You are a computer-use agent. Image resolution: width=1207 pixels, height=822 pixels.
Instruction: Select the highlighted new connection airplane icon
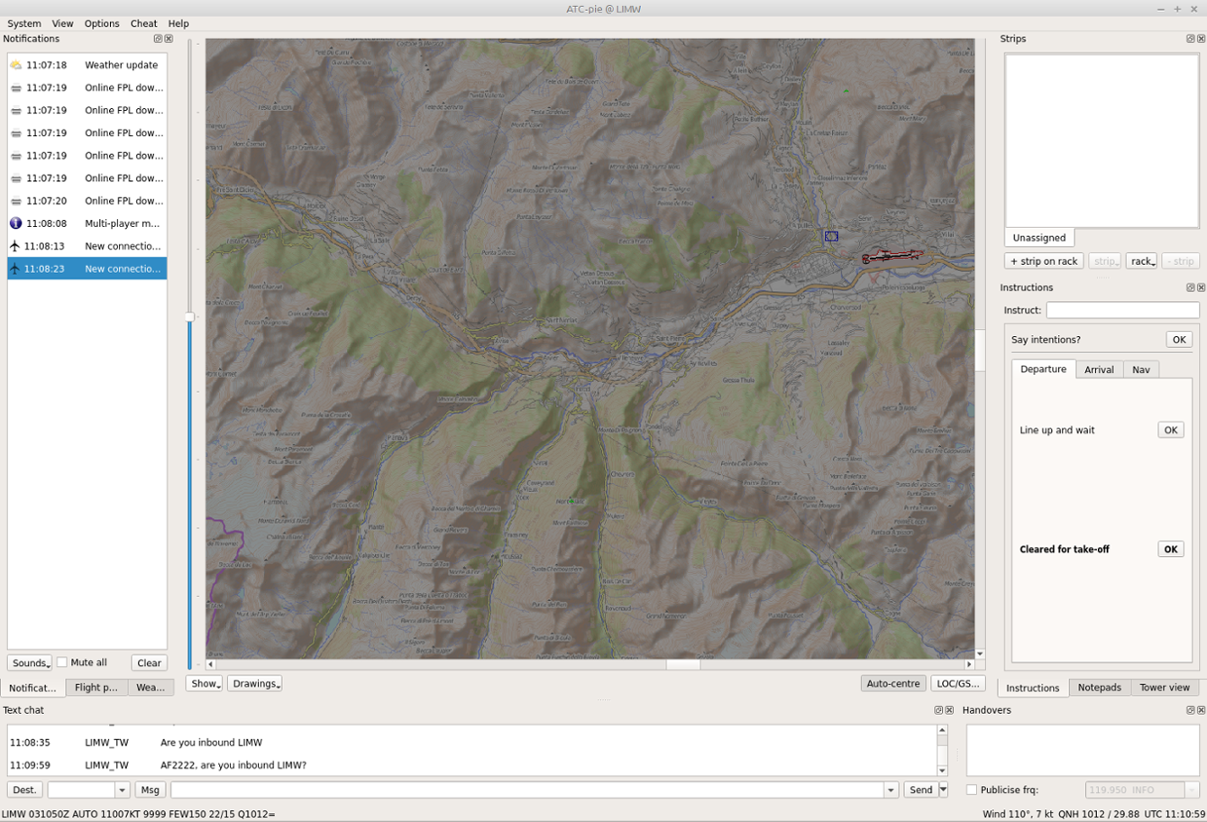click(x=15, y=268)
